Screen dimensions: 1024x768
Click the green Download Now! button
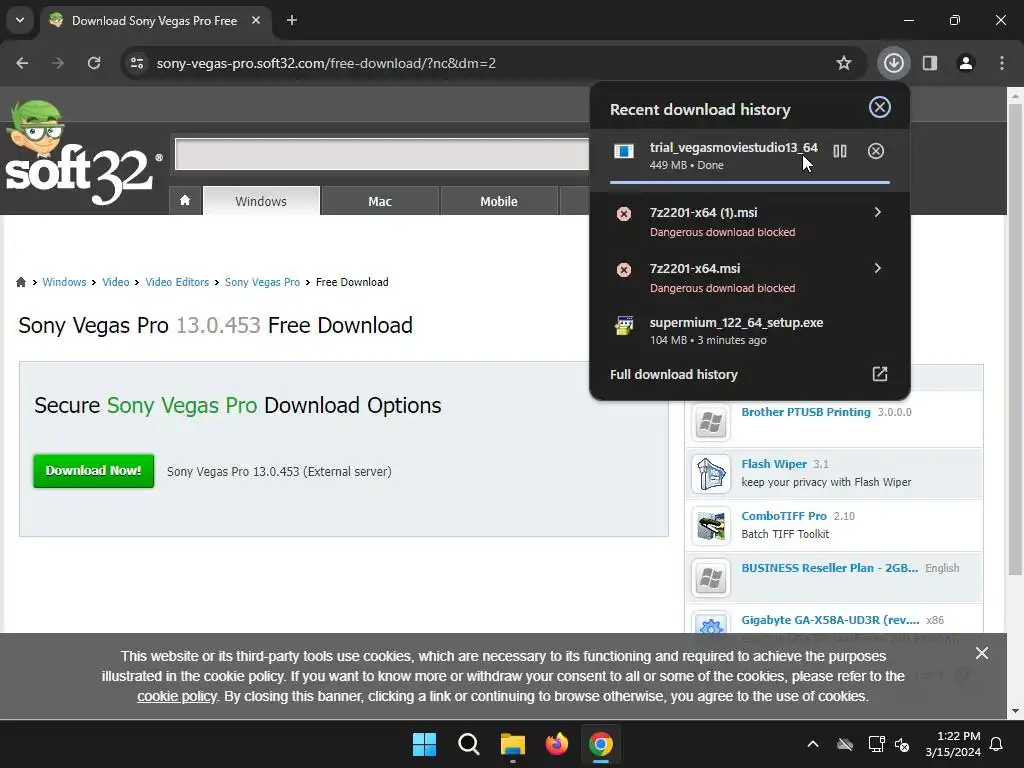click(93, 471)
